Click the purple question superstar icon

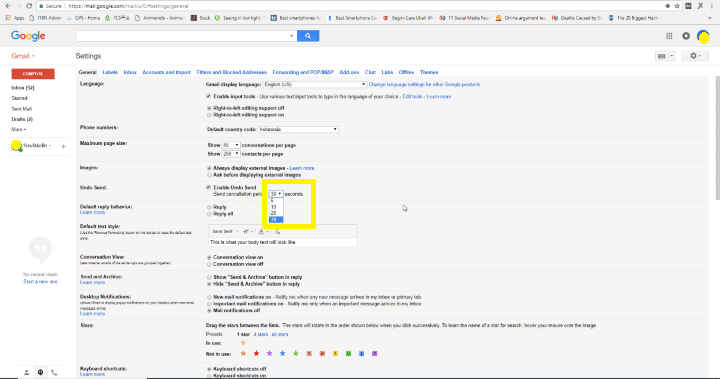375,354
